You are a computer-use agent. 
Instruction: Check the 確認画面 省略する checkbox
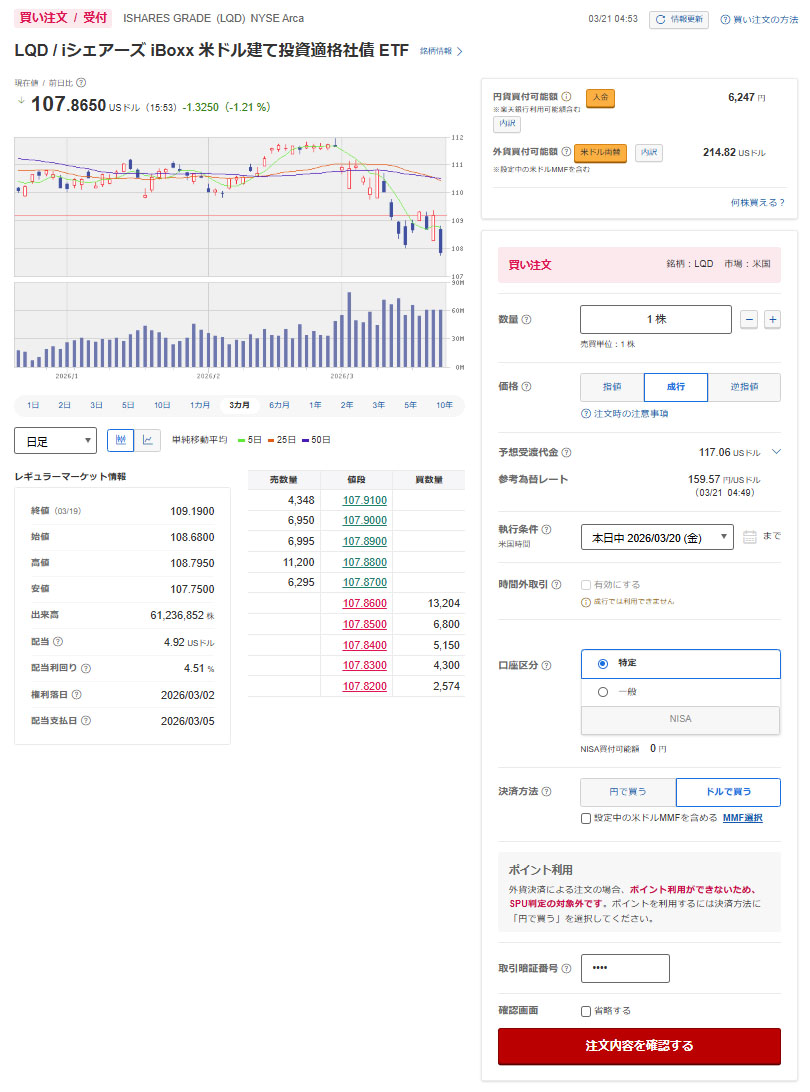pyautogui.click(x=586, y=1011)
